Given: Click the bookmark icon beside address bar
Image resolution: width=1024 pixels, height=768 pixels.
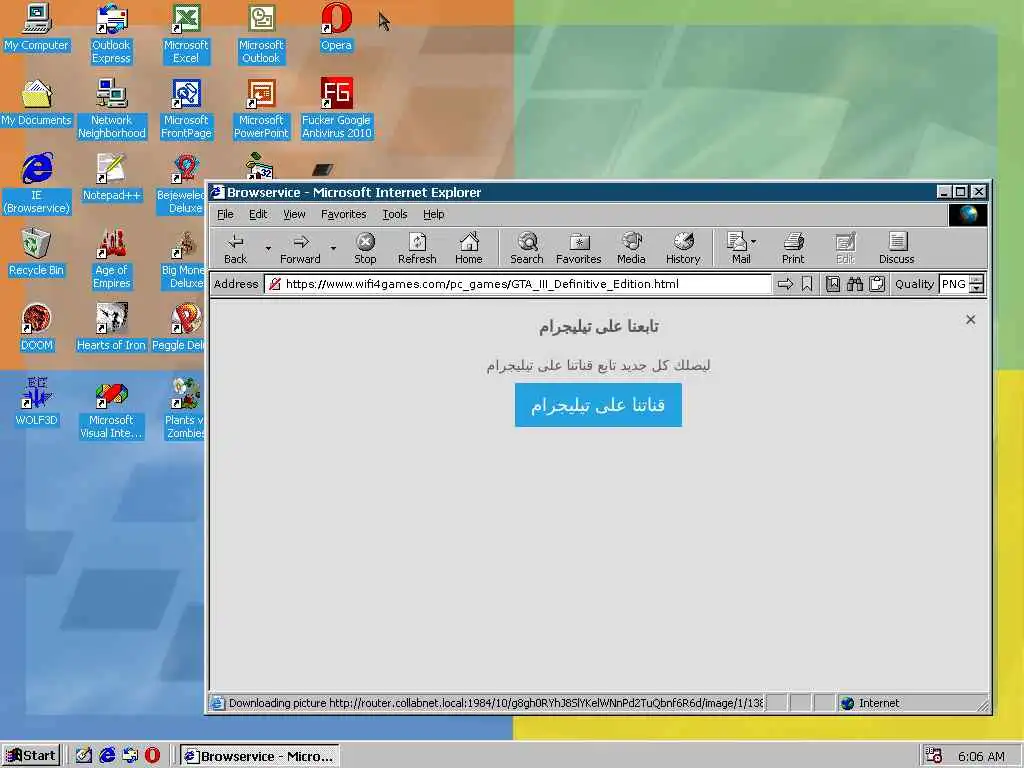Looking at the screenshot, I should [x=807, y=284].
